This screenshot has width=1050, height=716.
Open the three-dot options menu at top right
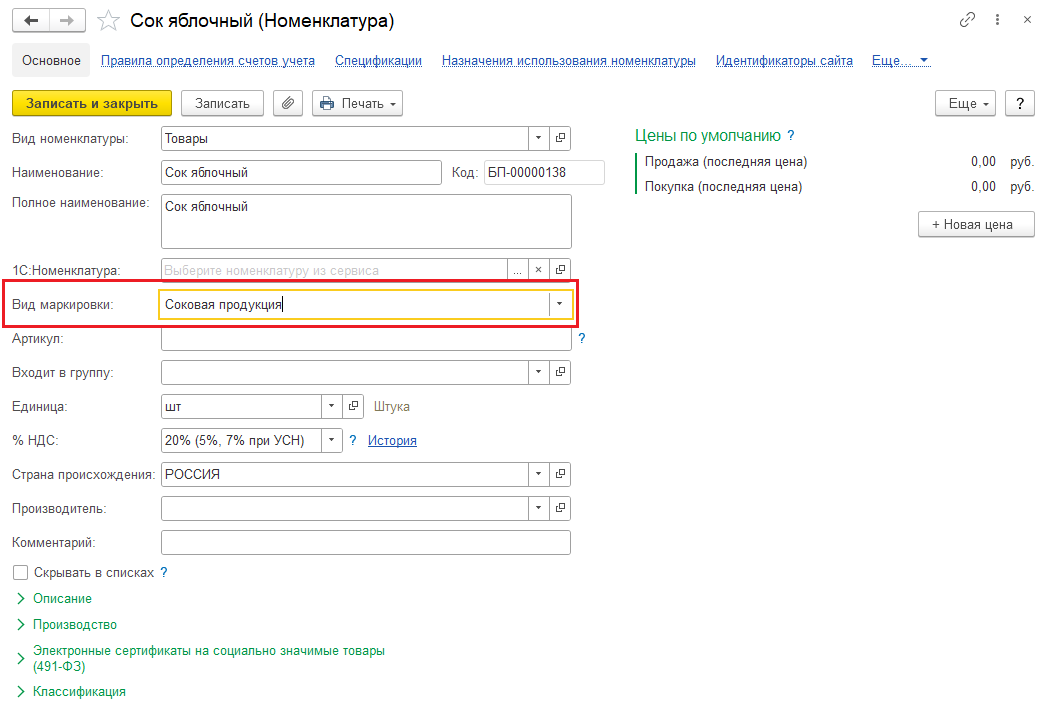click(997, 19)
